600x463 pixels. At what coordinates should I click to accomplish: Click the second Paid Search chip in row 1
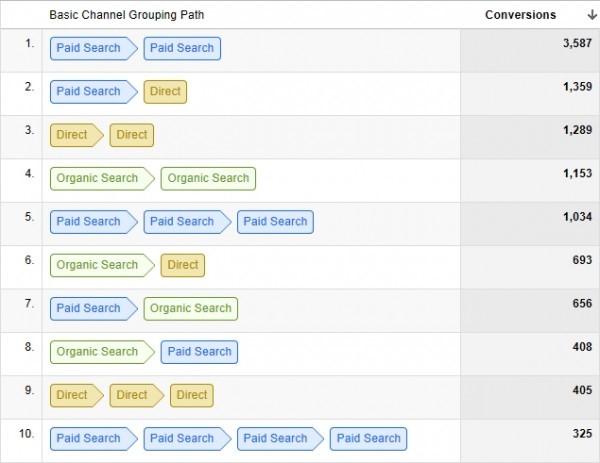click(182, 48)
